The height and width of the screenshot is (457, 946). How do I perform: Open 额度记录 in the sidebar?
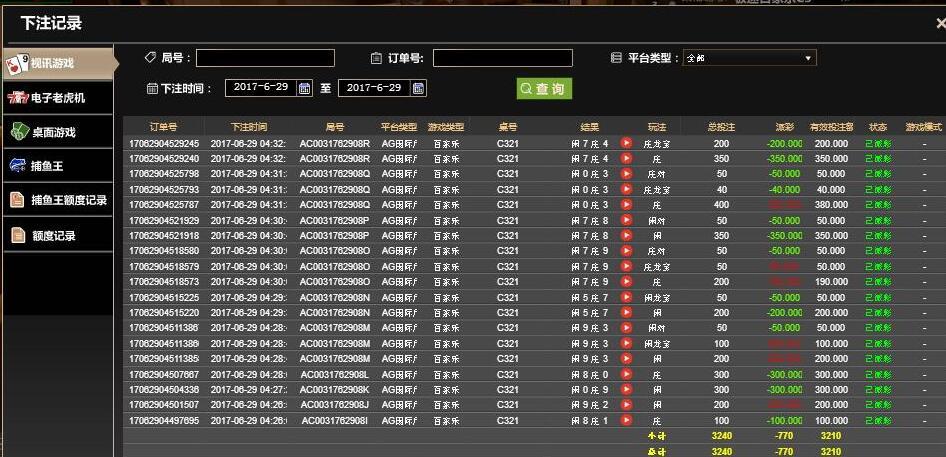point(57,236)
